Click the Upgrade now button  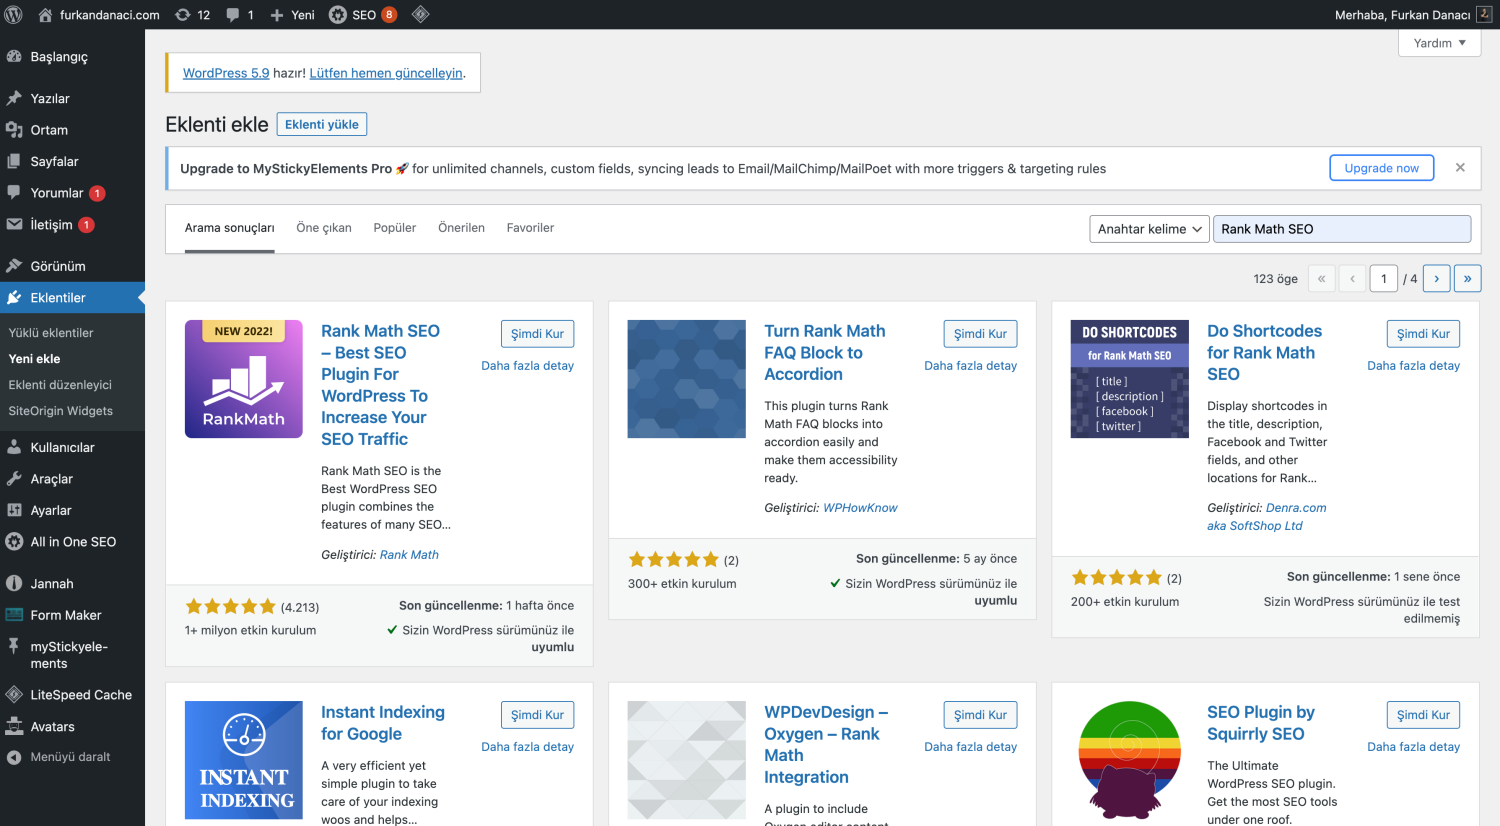point(1381,168)
